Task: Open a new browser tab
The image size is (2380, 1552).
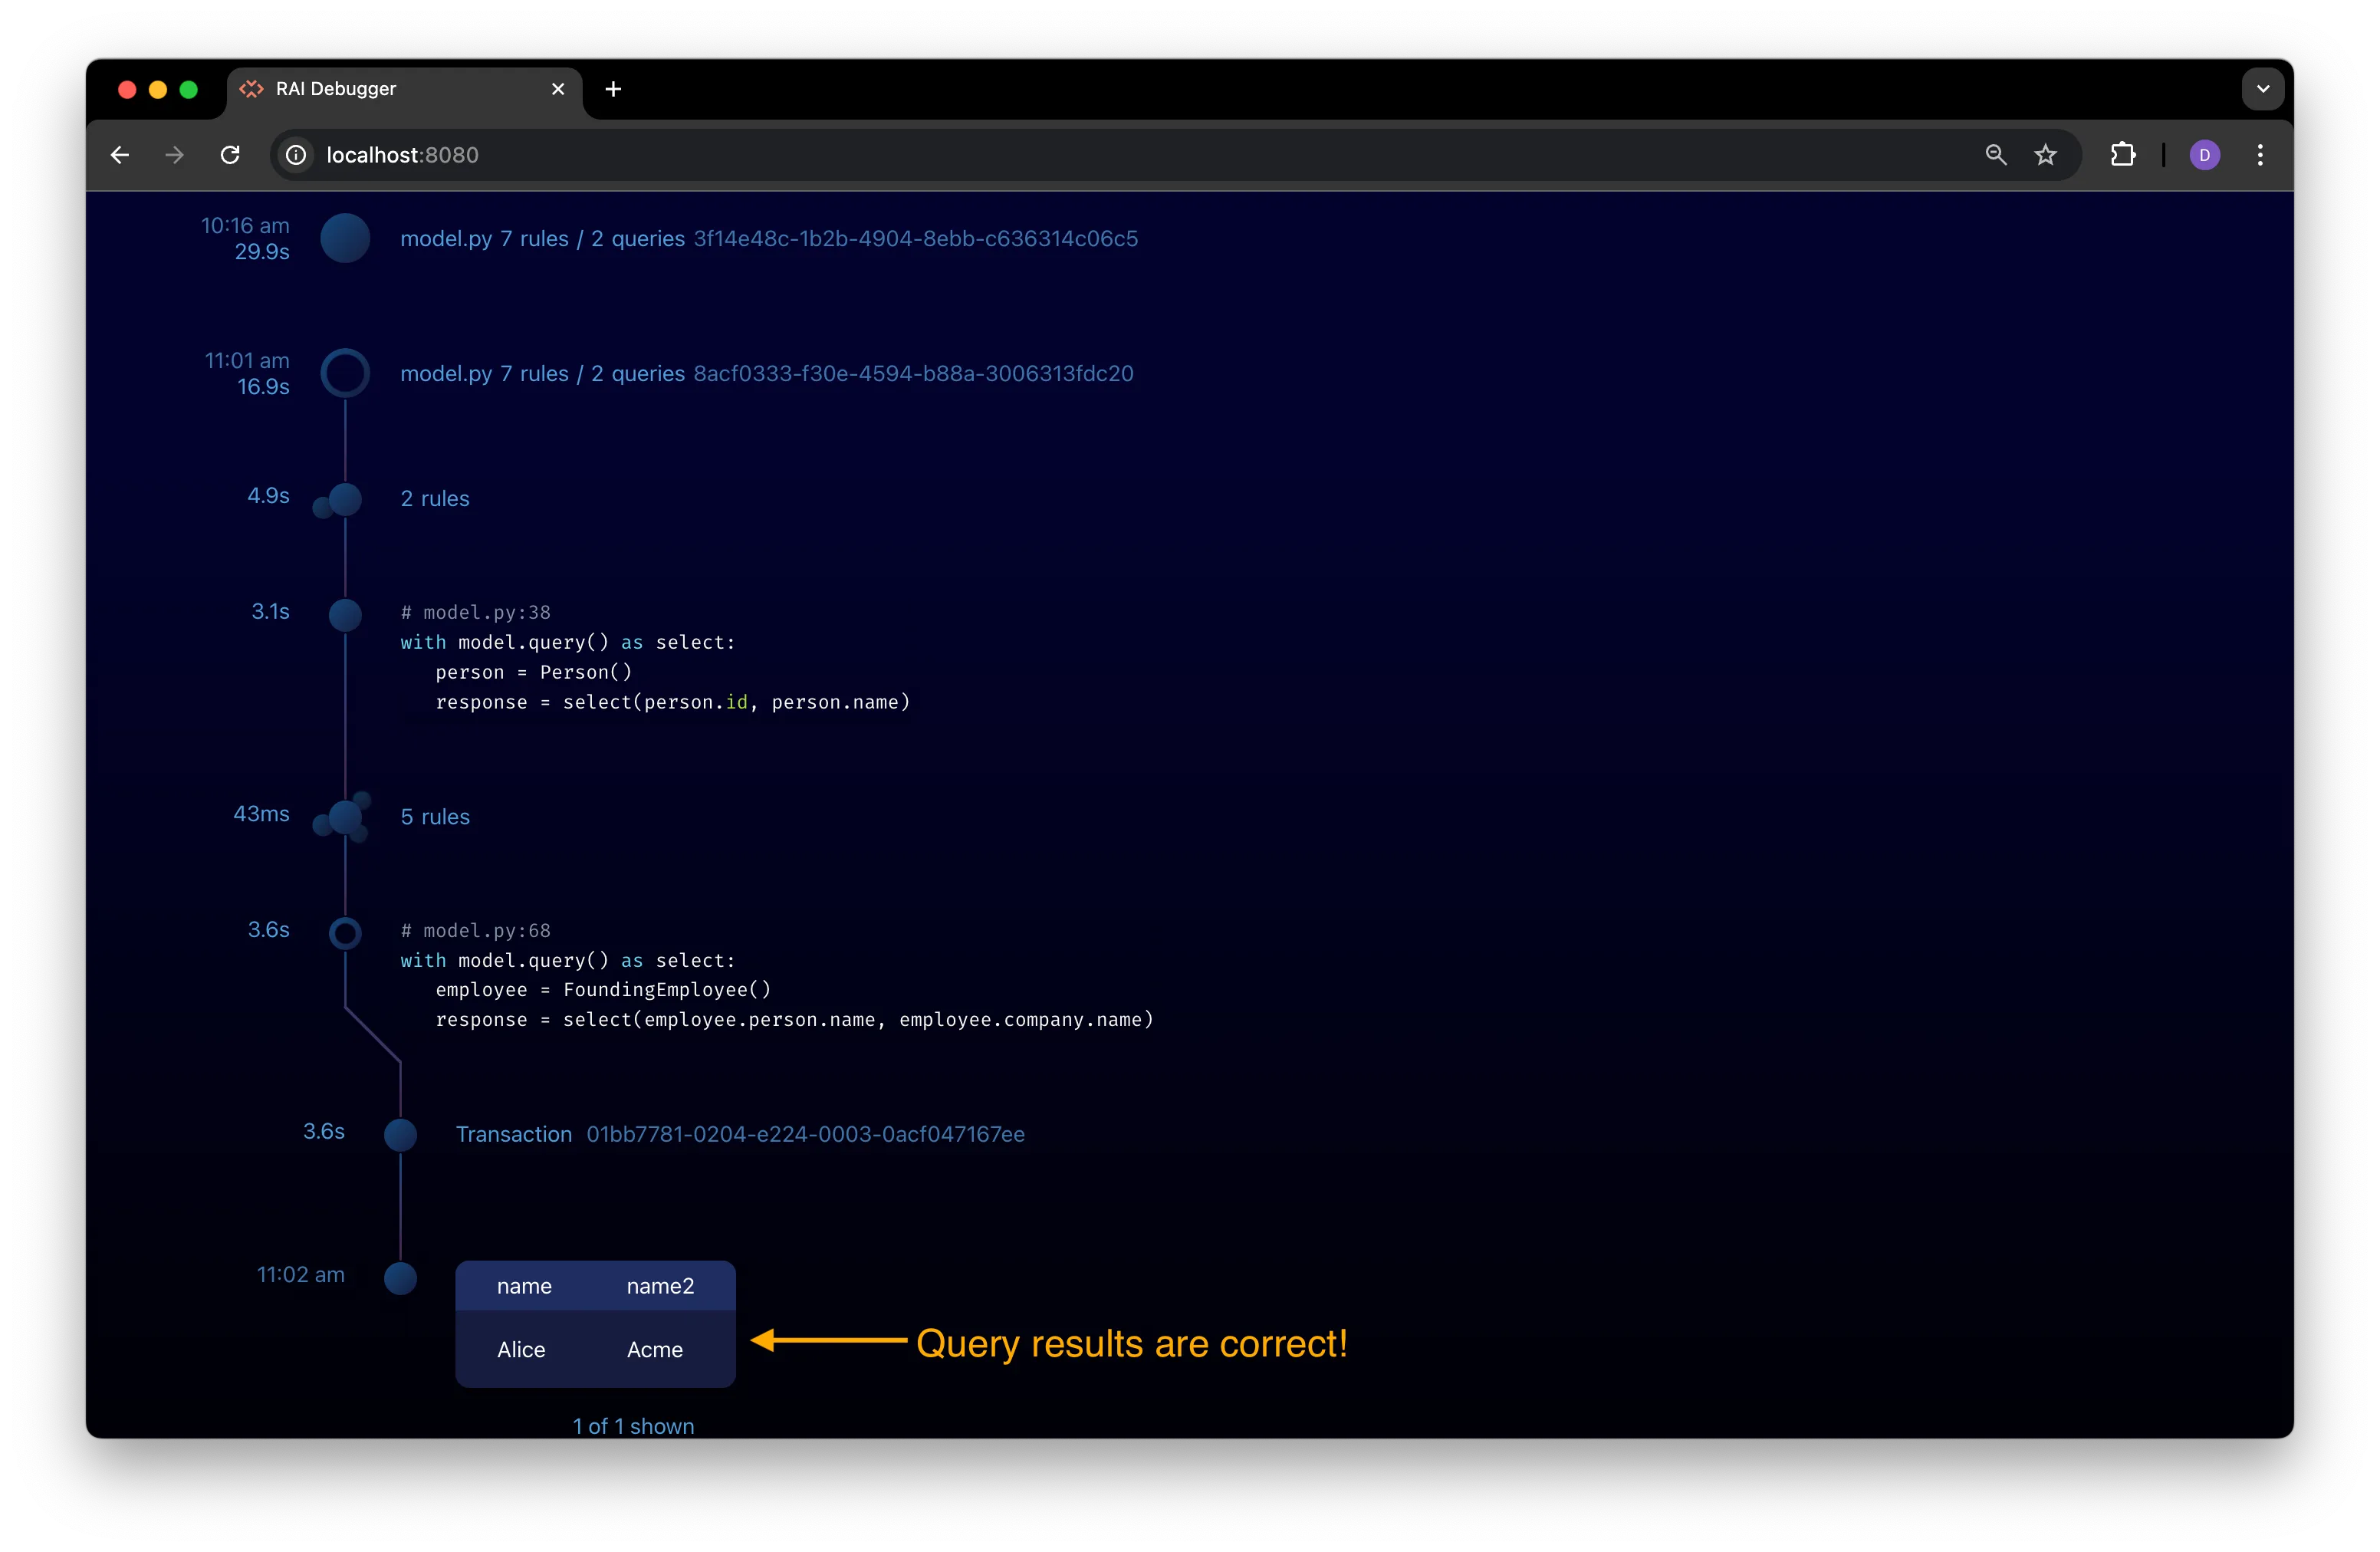Action: tap(613, 89)
